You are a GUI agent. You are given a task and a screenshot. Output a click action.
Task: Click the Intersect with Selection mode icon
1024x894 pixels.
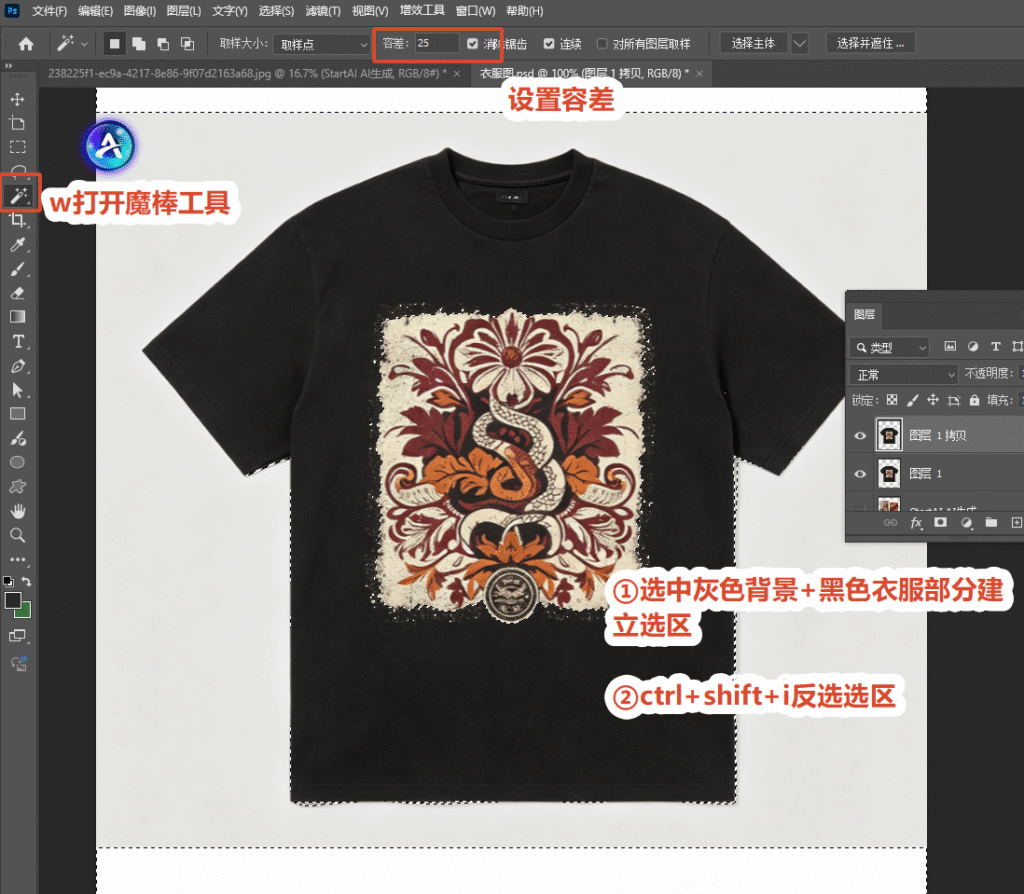(187, 44)
